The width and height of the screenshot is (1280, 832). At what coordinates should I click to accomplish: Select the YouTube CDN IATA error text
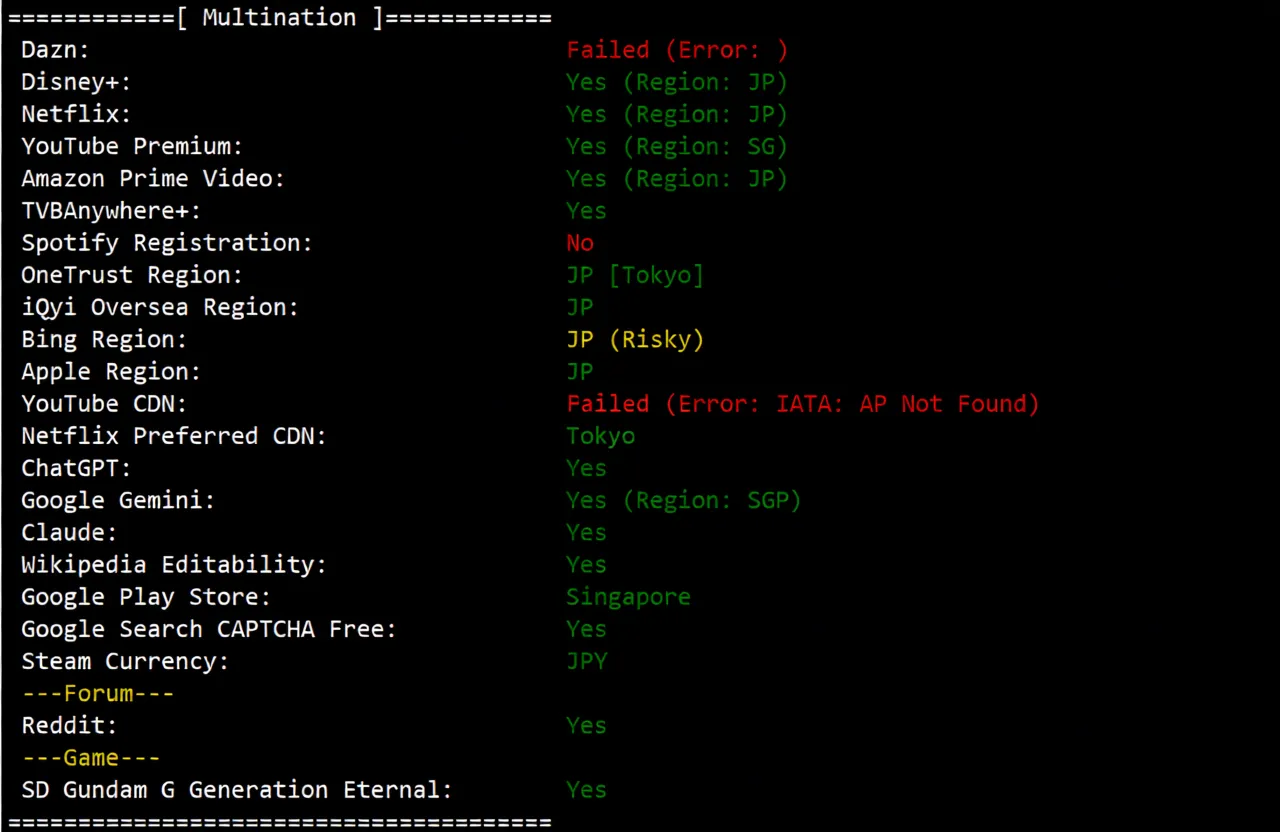[802, 403]
